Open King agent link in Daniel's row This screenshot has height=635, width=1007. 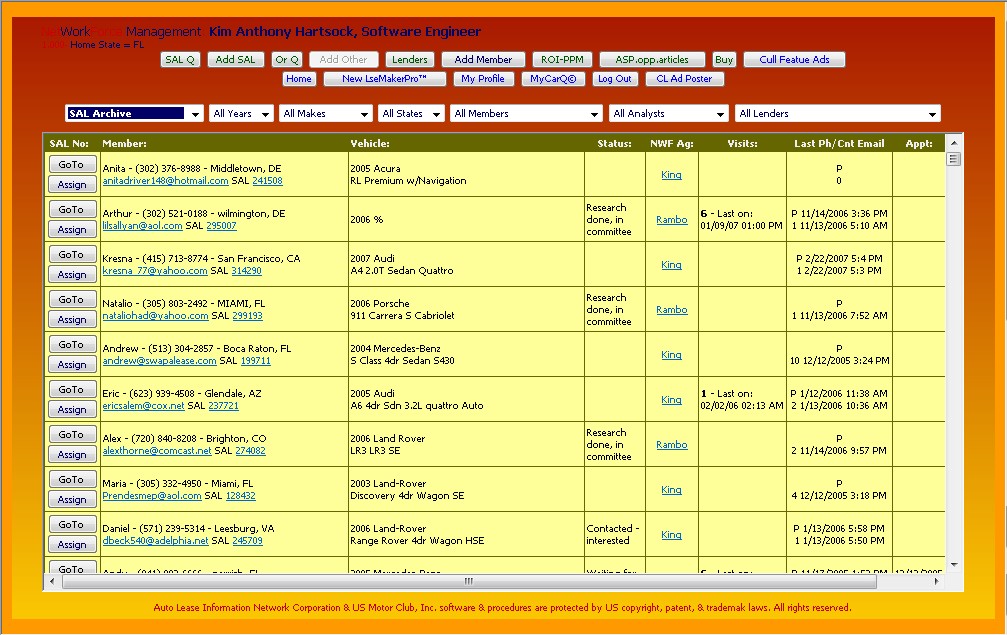671,534
